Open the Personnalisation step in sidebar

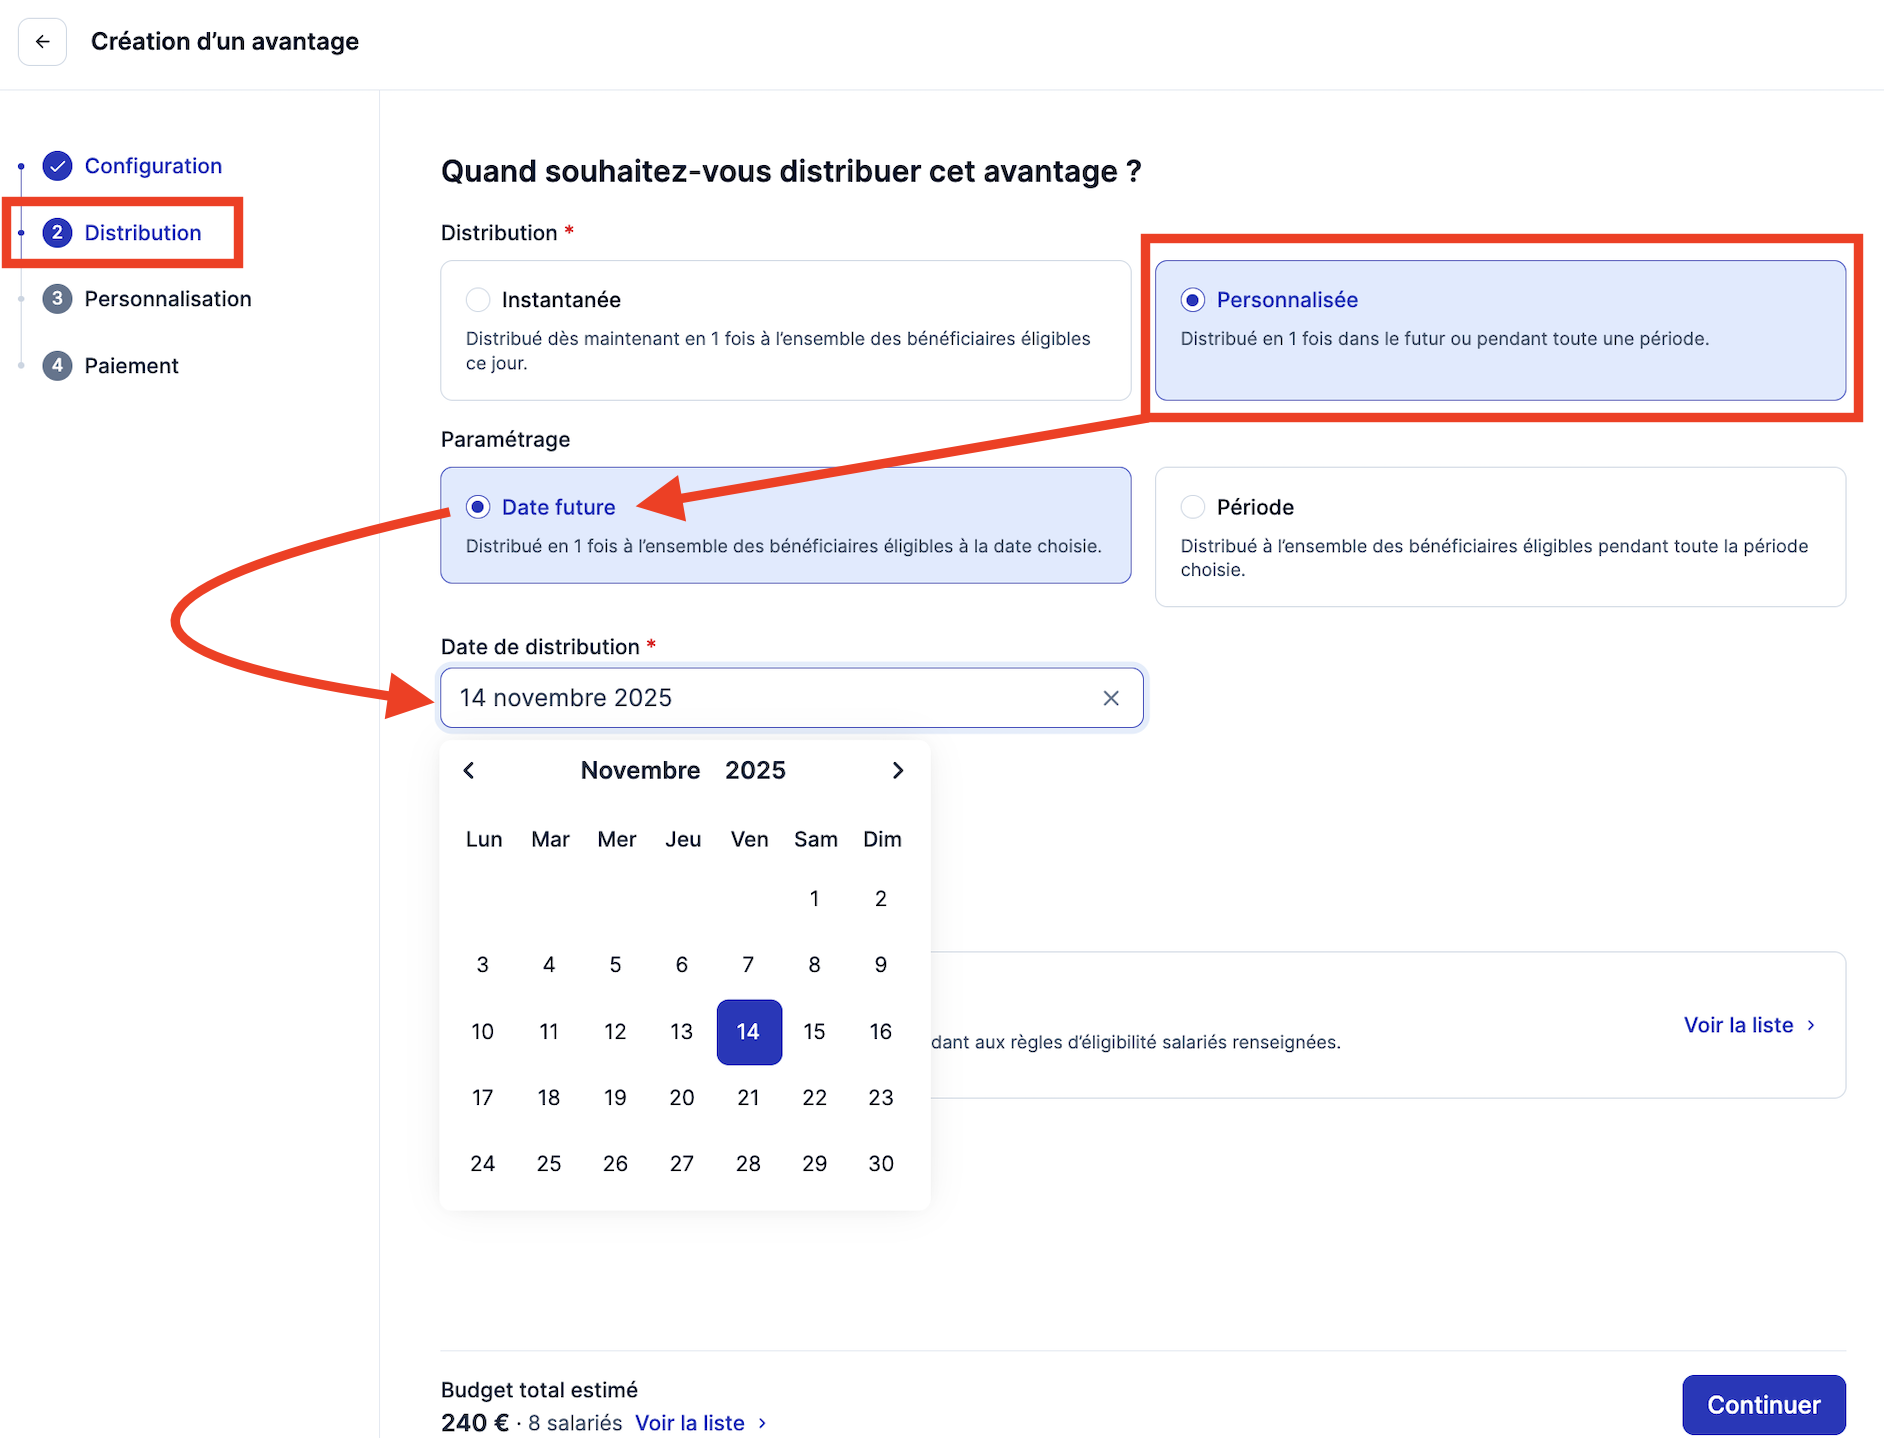[x=168, y=299]
